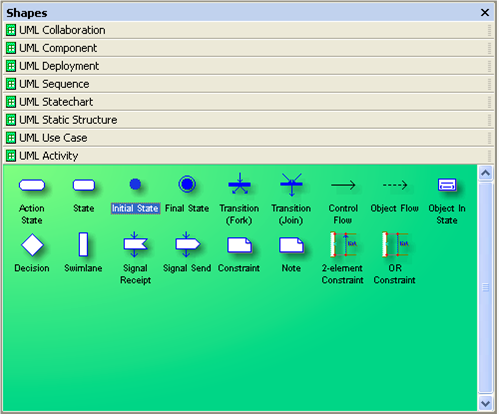Click the Initial State filled circle icon

coord(135,184)
